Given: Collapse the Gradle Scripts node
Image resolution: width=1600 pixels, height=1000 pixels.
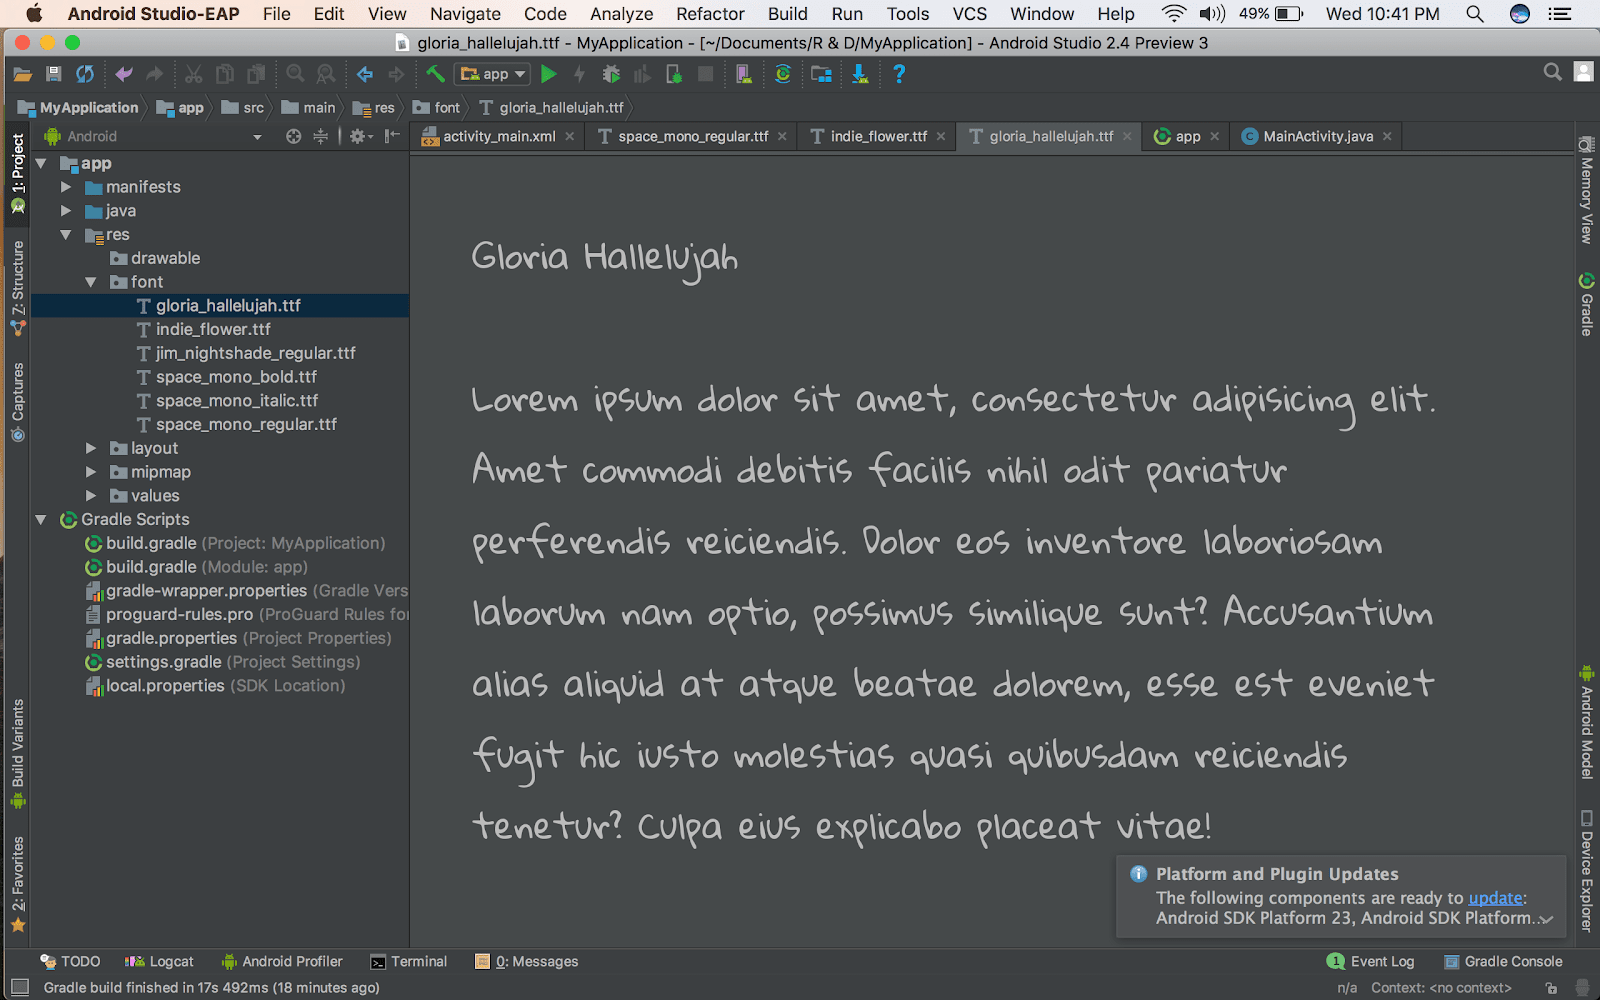Looking at the screenshot, I should (x=41, y=520).
